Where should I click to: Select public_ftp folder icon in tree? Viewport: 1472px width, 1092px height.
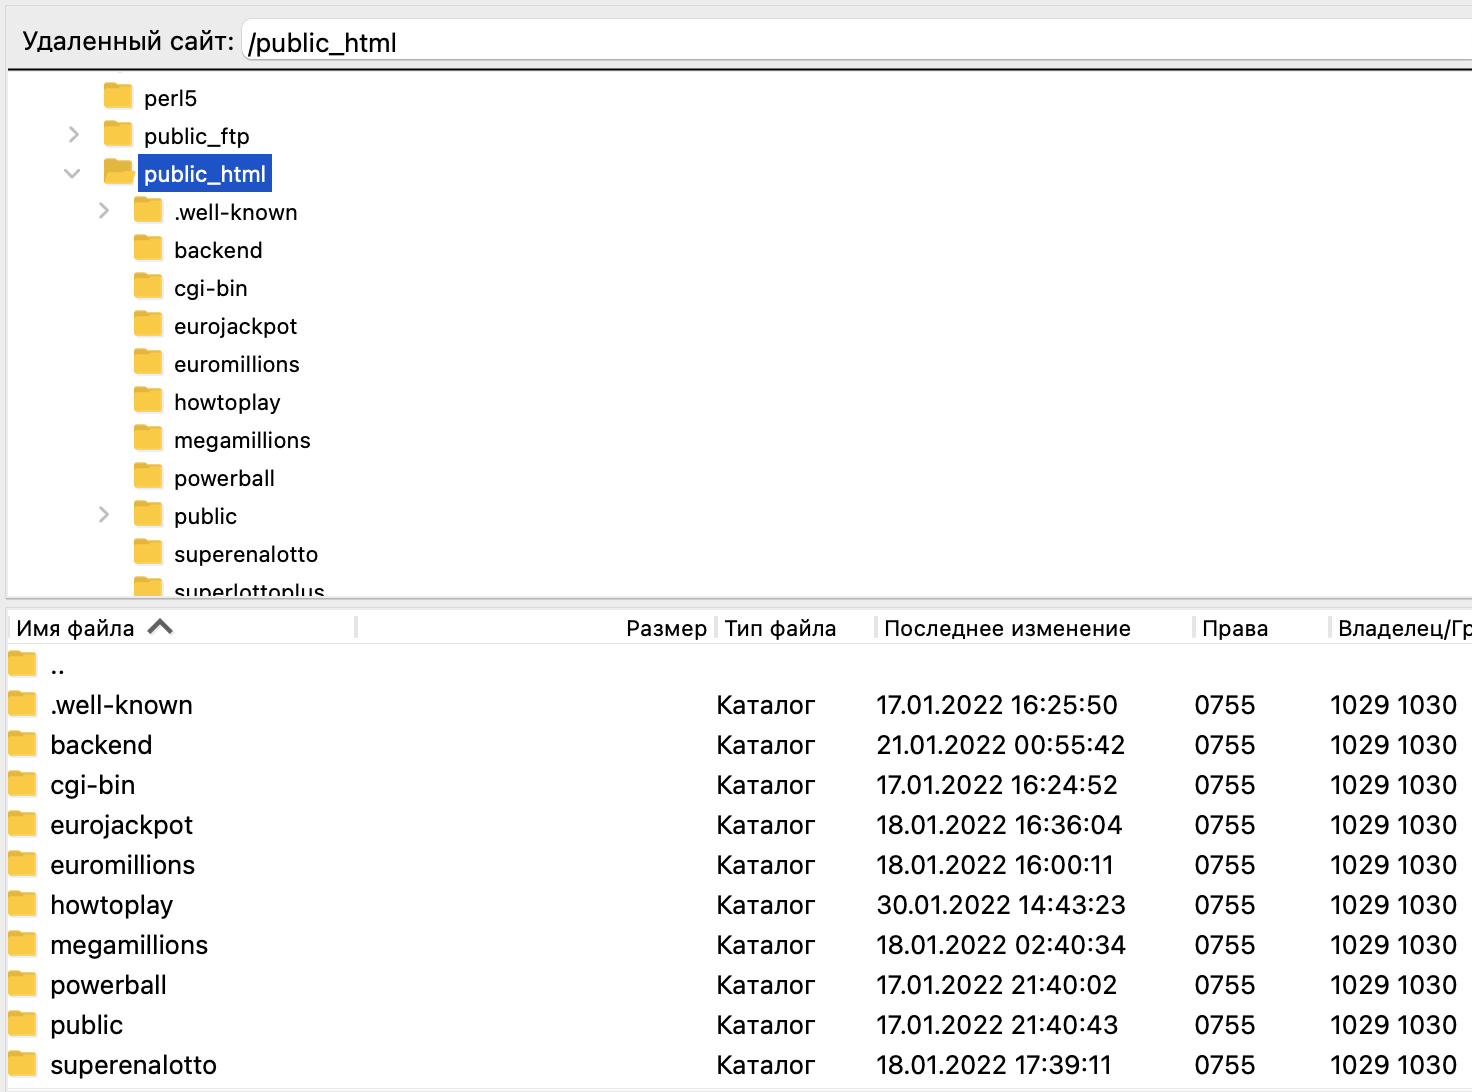[118, 134]
